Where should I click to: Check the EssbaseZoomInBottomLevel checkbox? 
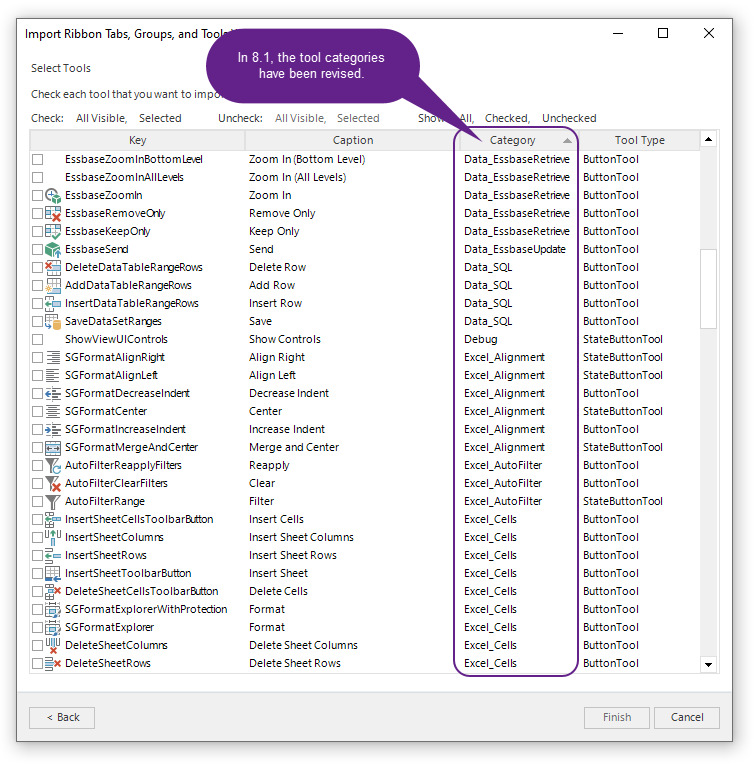tap(38, 160)
